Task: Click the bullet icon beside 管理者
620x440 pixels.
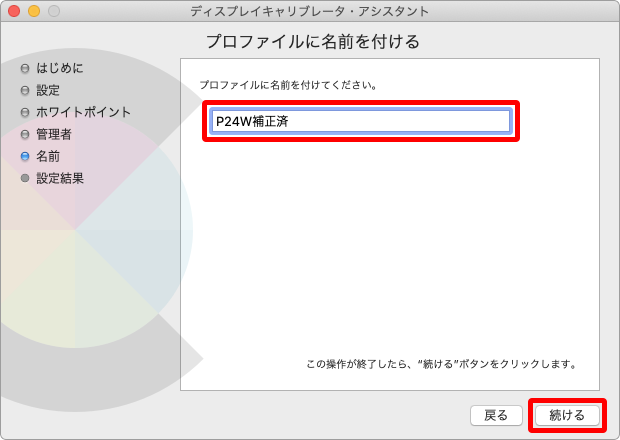Action: 25,135
